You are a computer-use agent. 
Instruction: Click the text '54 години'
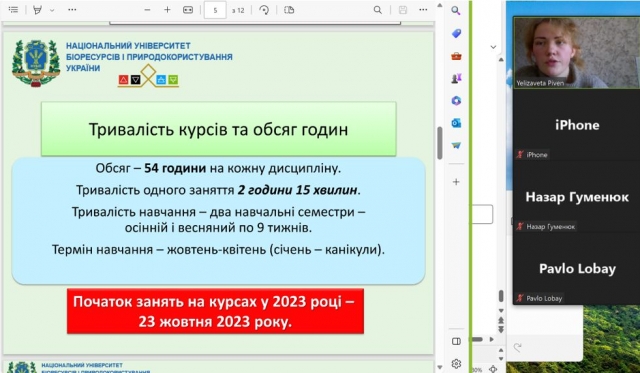[x=175, y=168]
